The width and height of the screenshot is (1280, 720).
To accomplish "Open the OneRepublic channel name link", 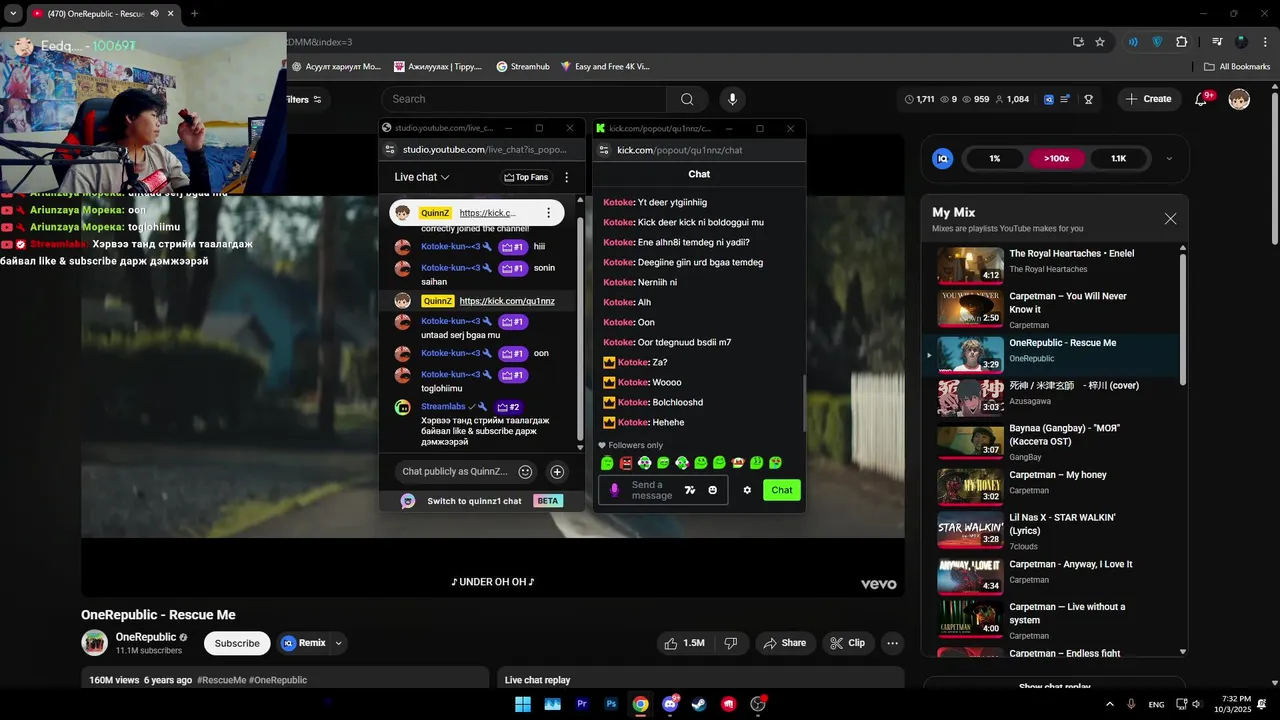I will [x=146, y=637].
